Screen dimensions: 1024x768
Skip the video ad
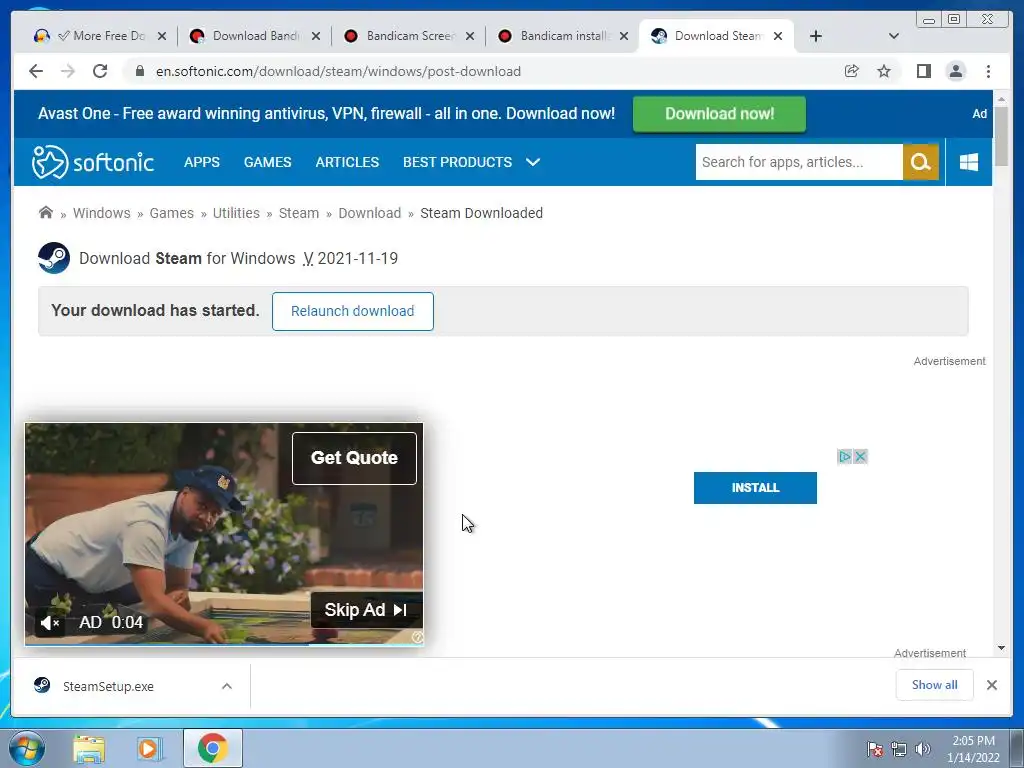[x=366, y=610]
